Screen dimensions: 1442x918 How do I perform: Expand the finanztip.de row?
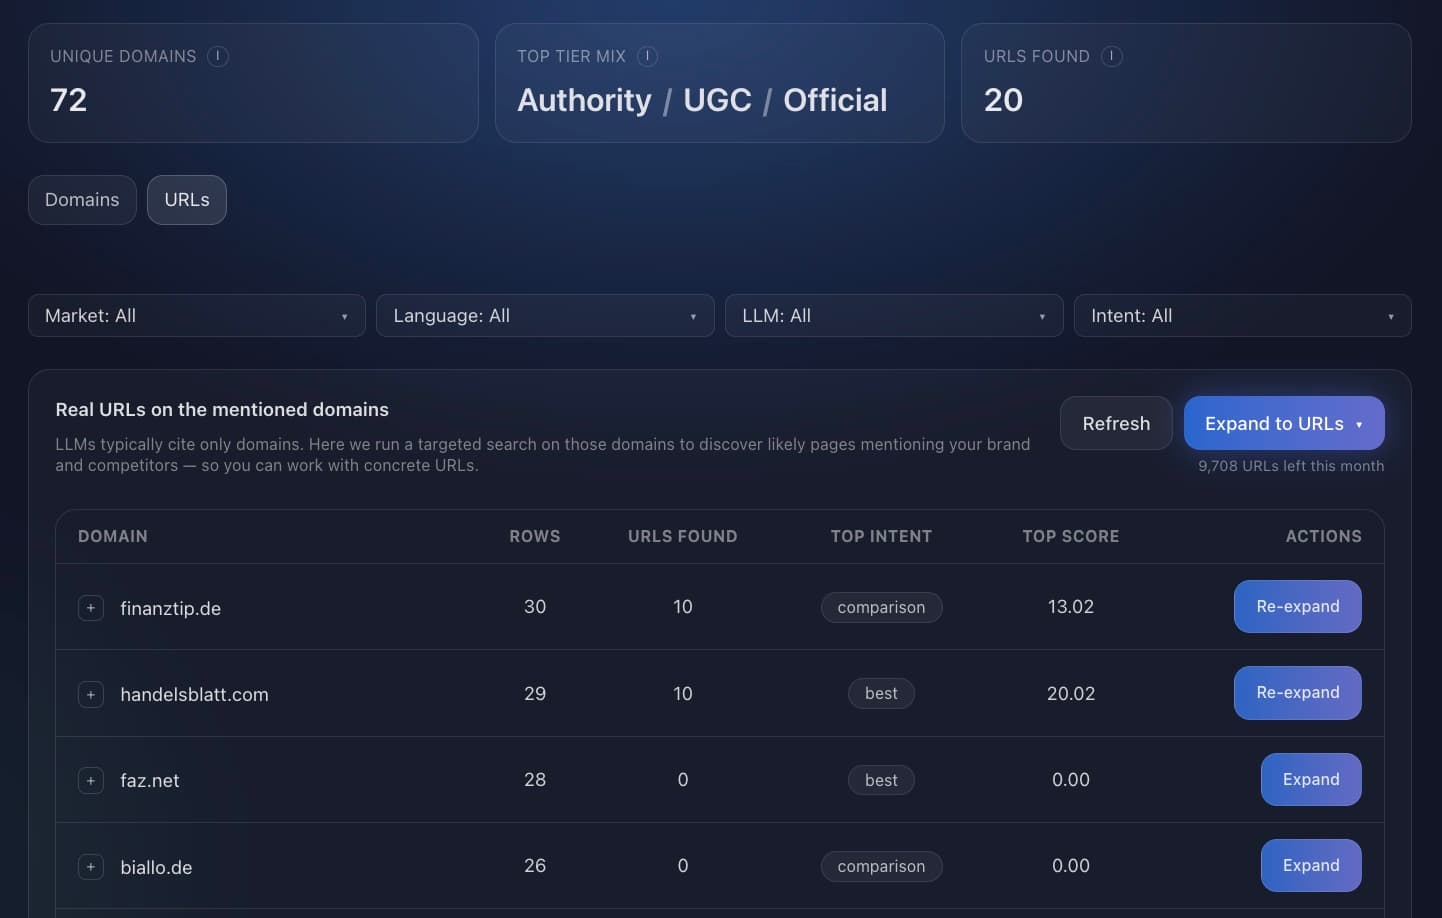[91, 607]
